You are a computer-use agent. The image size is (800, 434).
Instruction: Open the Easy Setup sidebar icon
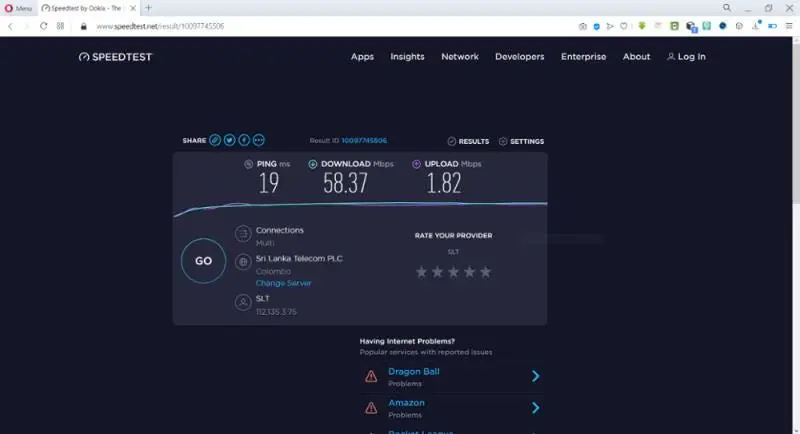(x=789, y=26)
